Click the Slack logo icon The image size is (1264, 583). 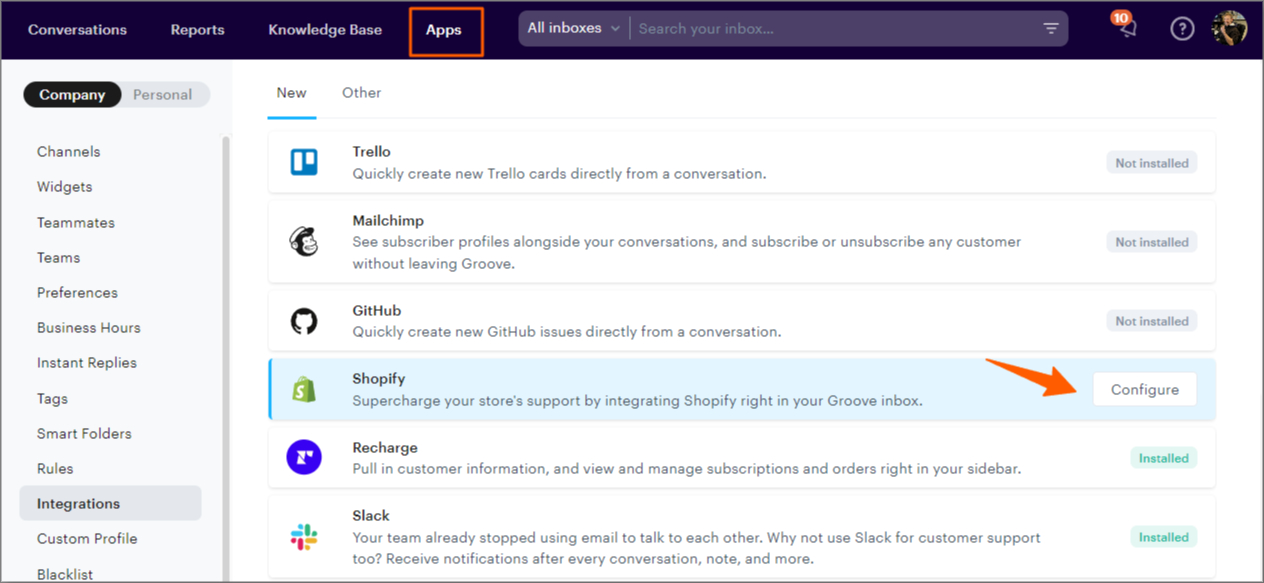[x=304, y=537]
